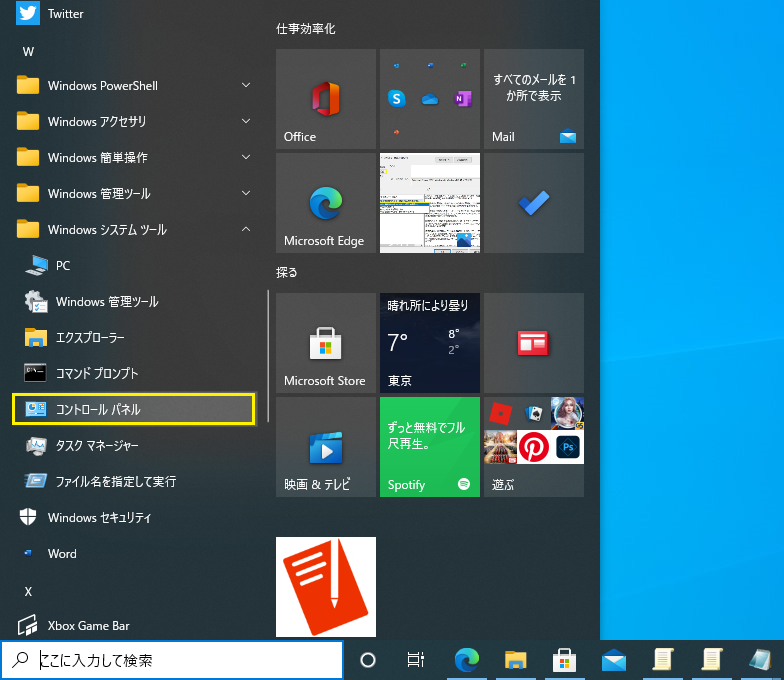Open OneDrive in the Office apps folder tile
784x680 pixels.
click(x=430, y=100)
